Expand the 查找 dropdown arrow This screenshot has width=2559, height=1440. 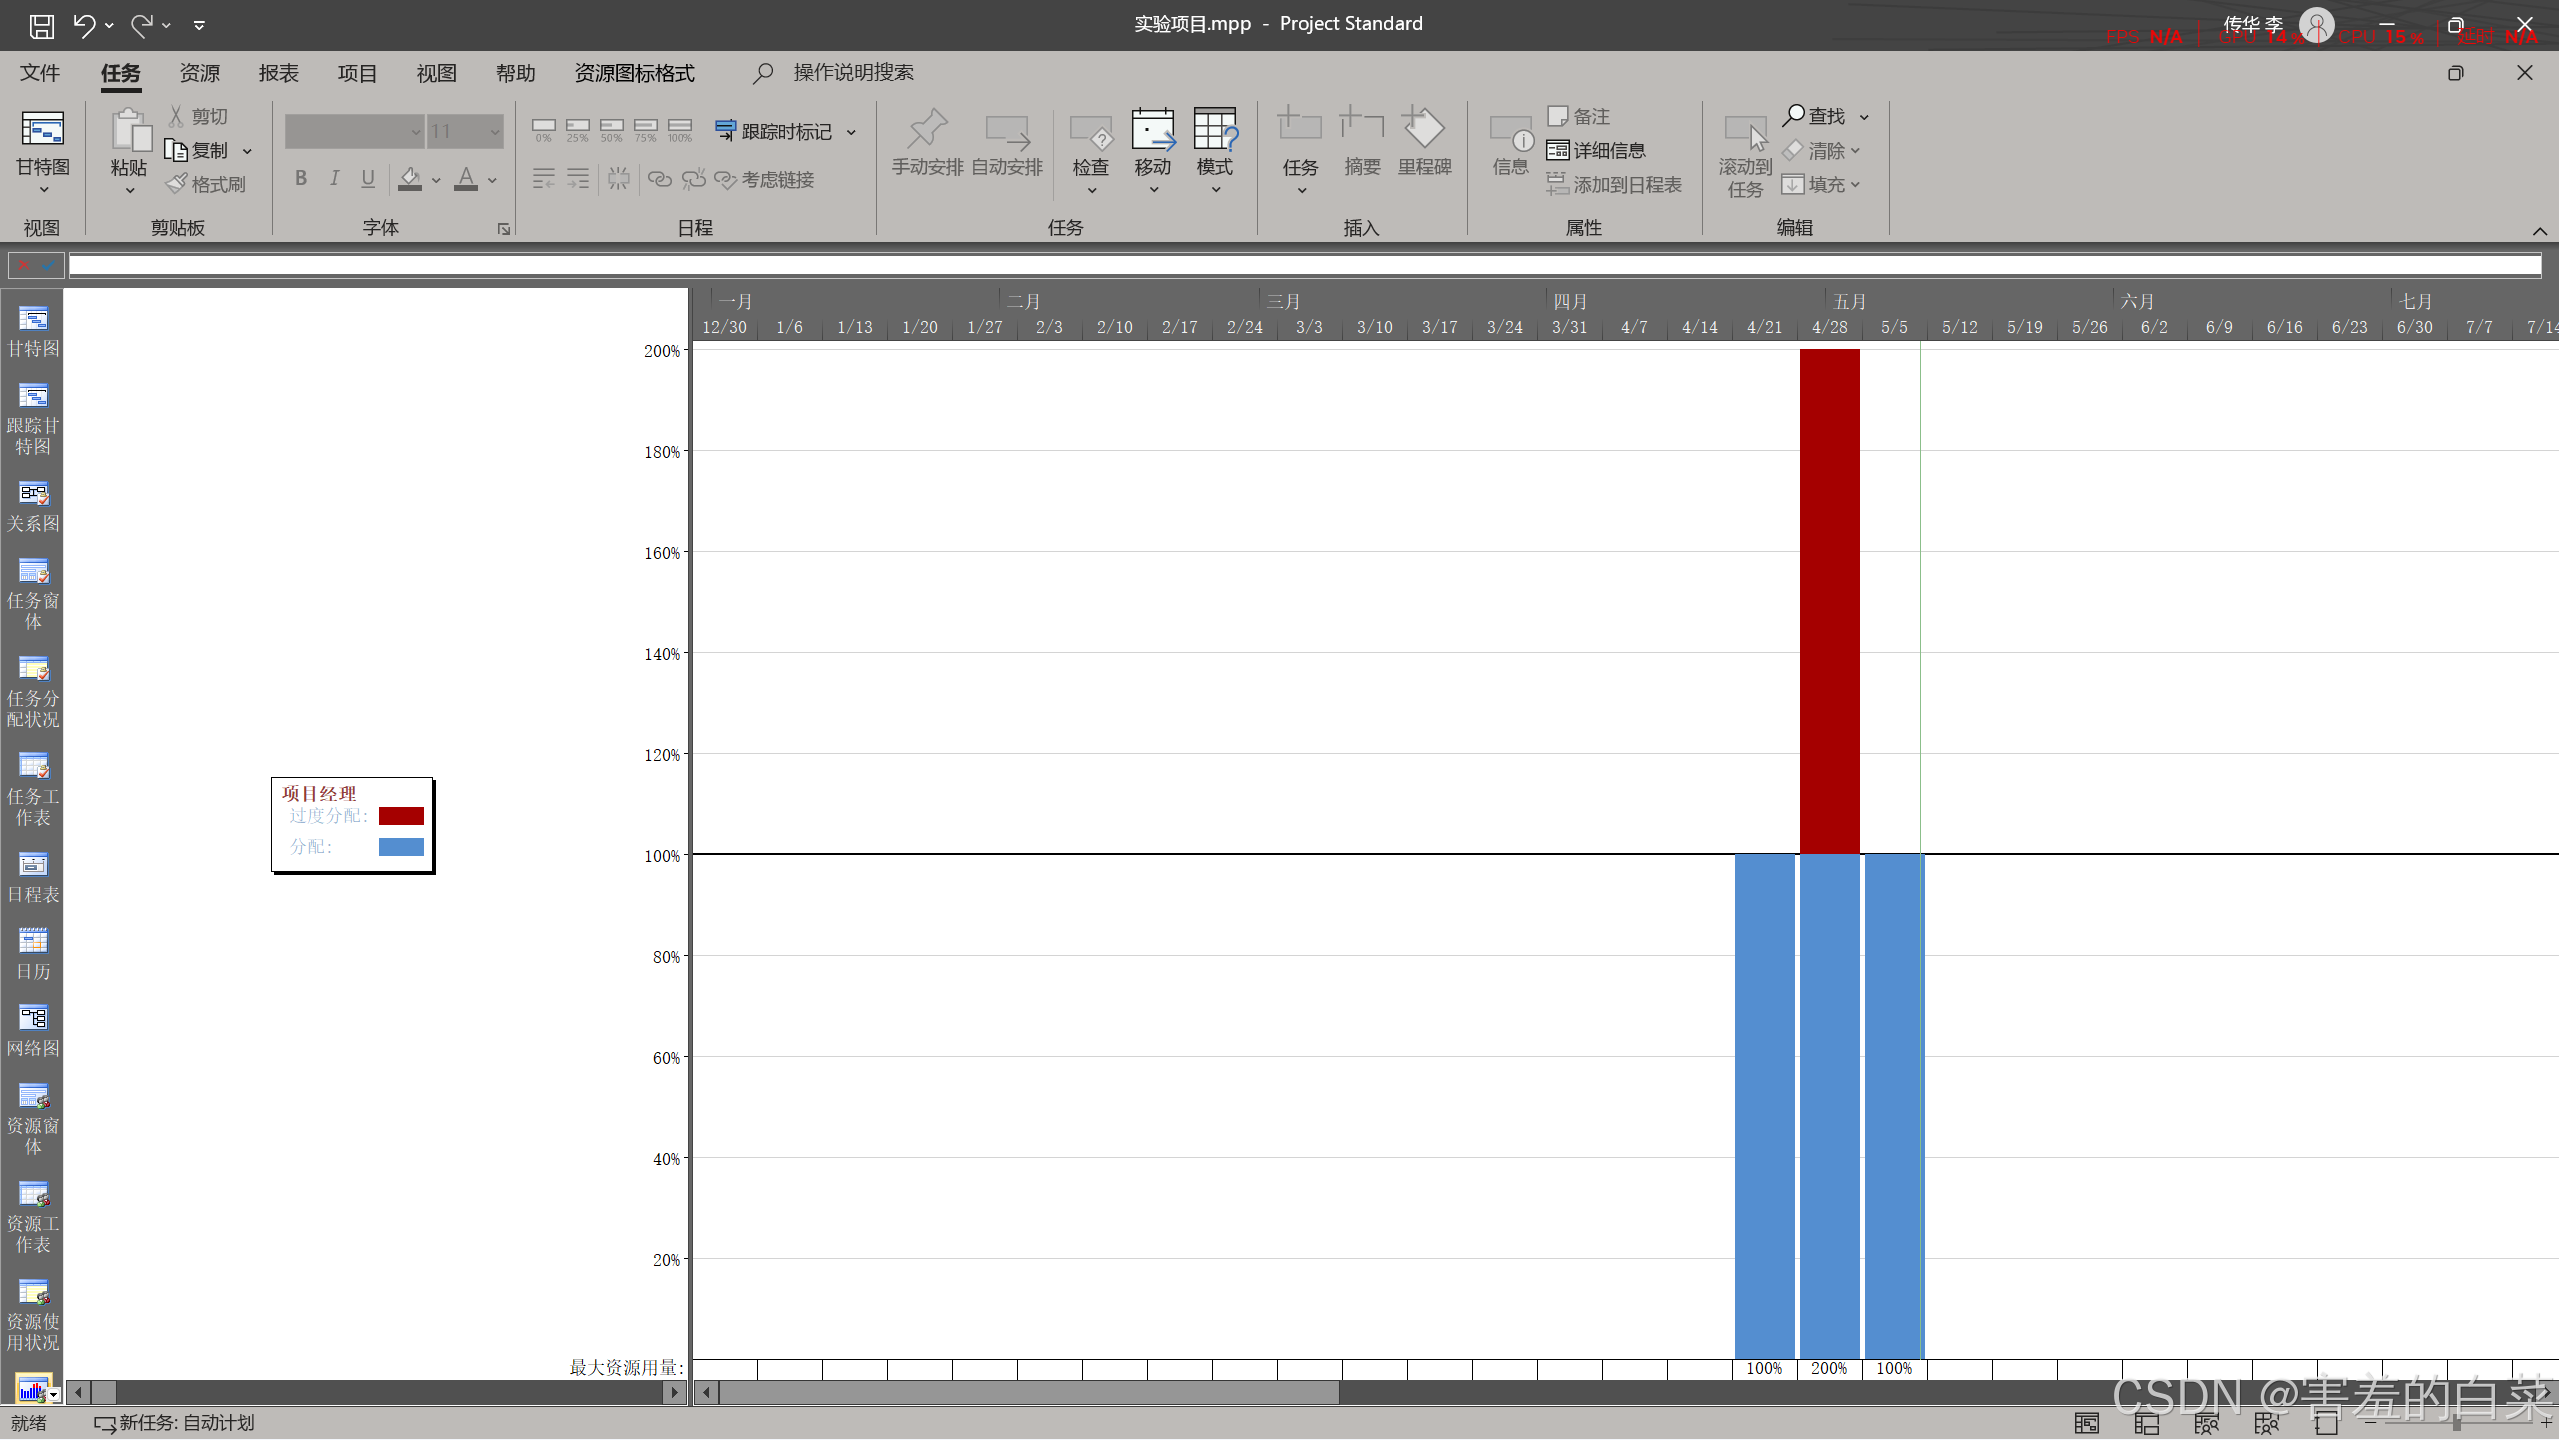[1864, 117]
